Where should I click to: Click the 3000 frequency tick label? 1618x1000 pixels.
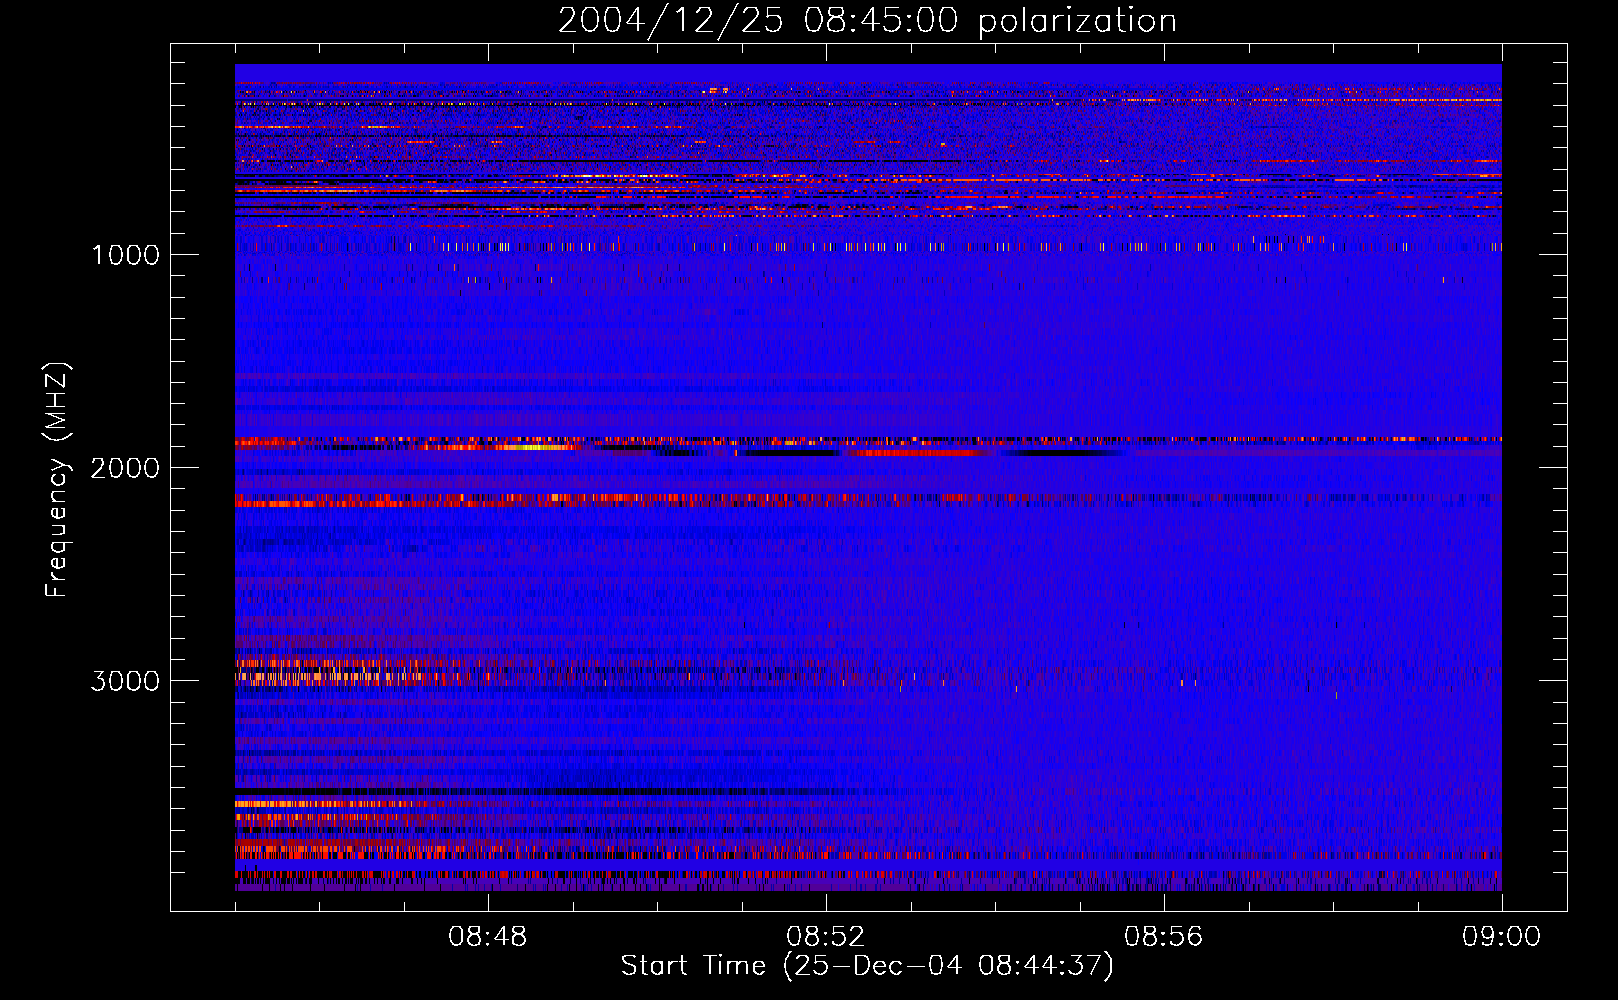coord(125,681)
